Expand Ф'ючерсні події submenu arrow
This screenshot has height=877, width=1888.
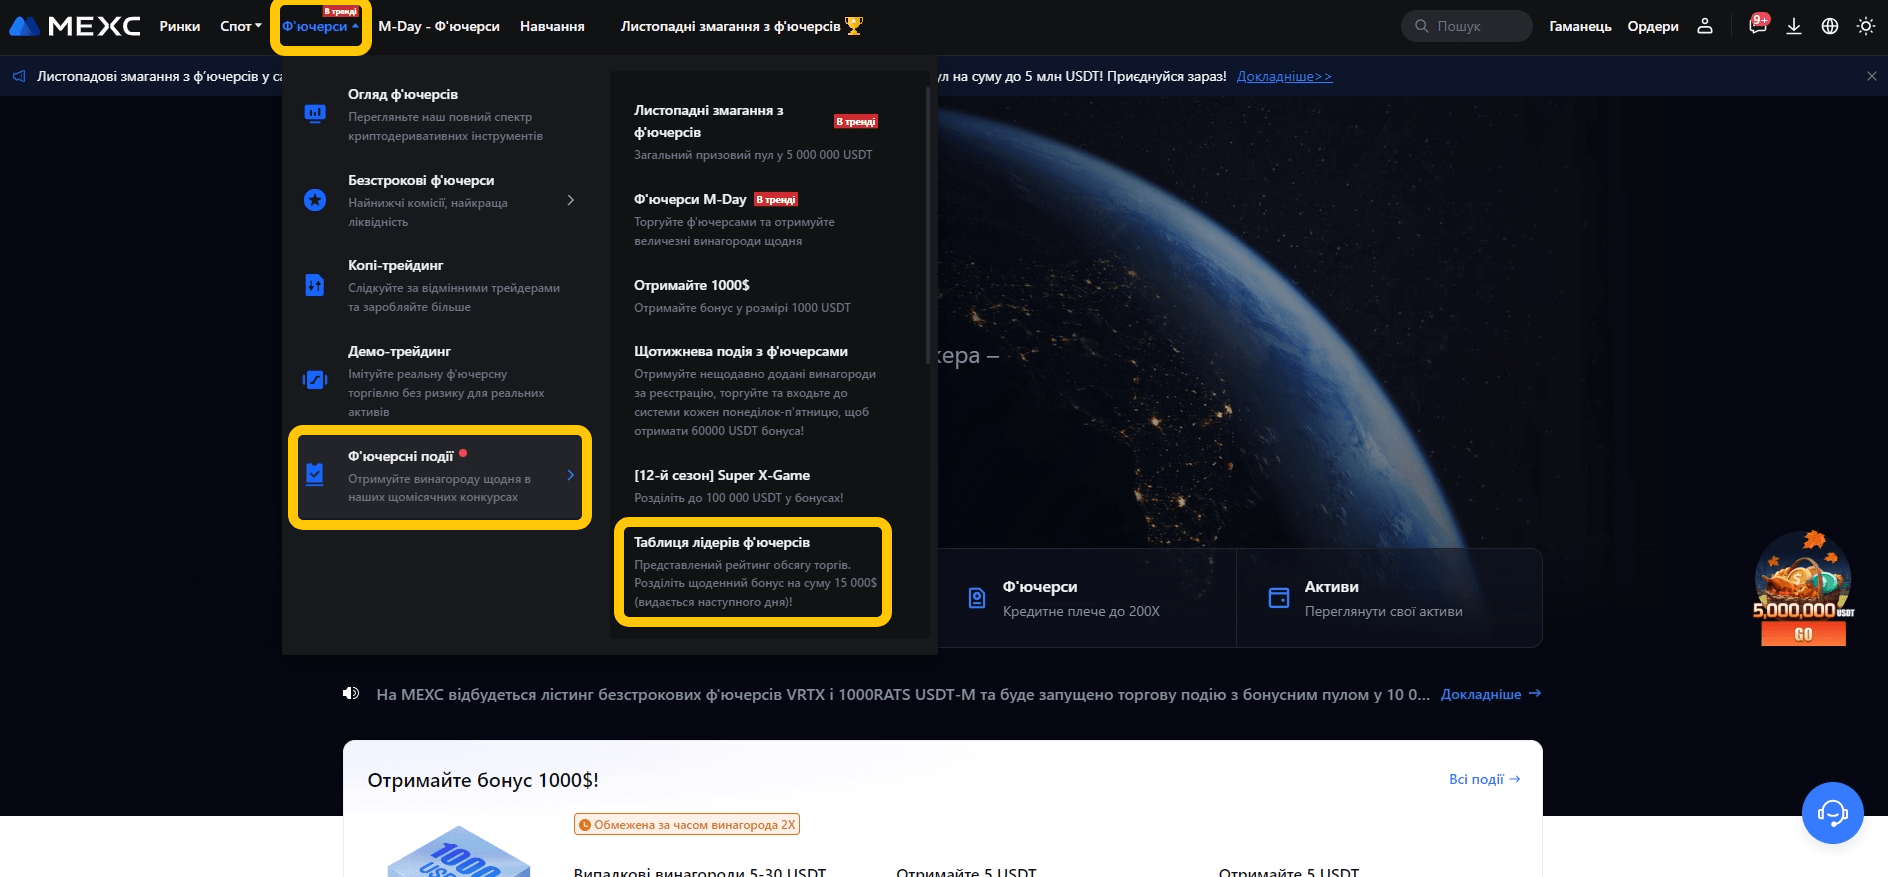pyautogui.click(x=570, y=475)
